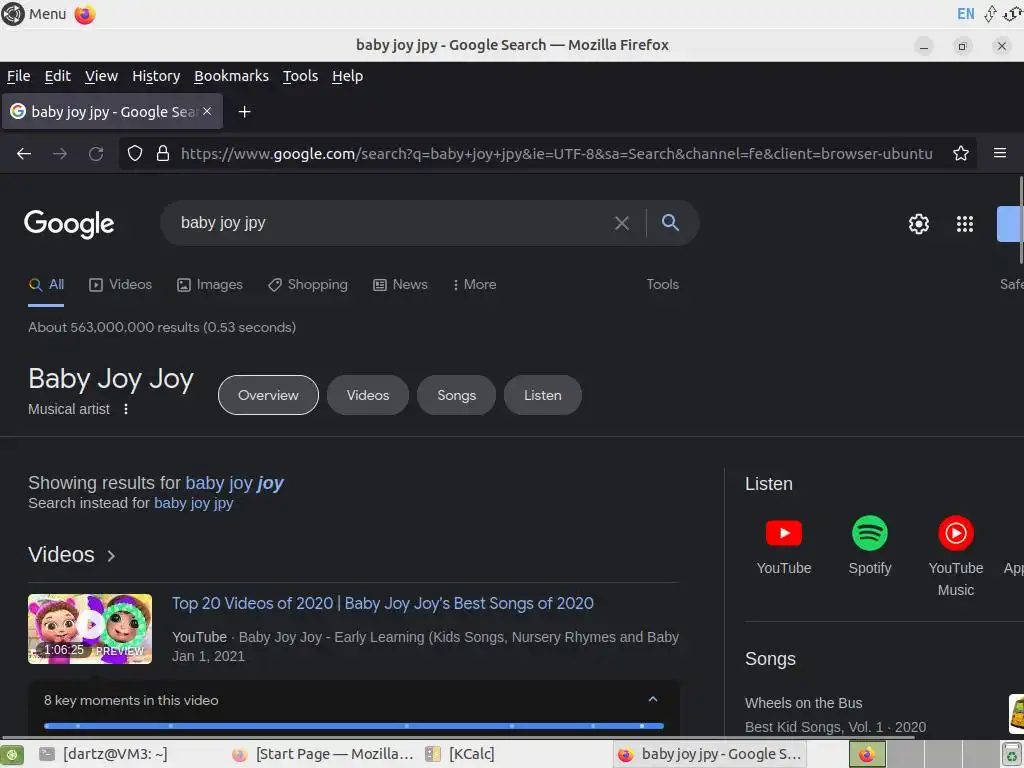Switch to dartz@VM3 terminal taskbar item
Image resolution: width=1024 pixels, height=768 pixels.
click(103, 754)
